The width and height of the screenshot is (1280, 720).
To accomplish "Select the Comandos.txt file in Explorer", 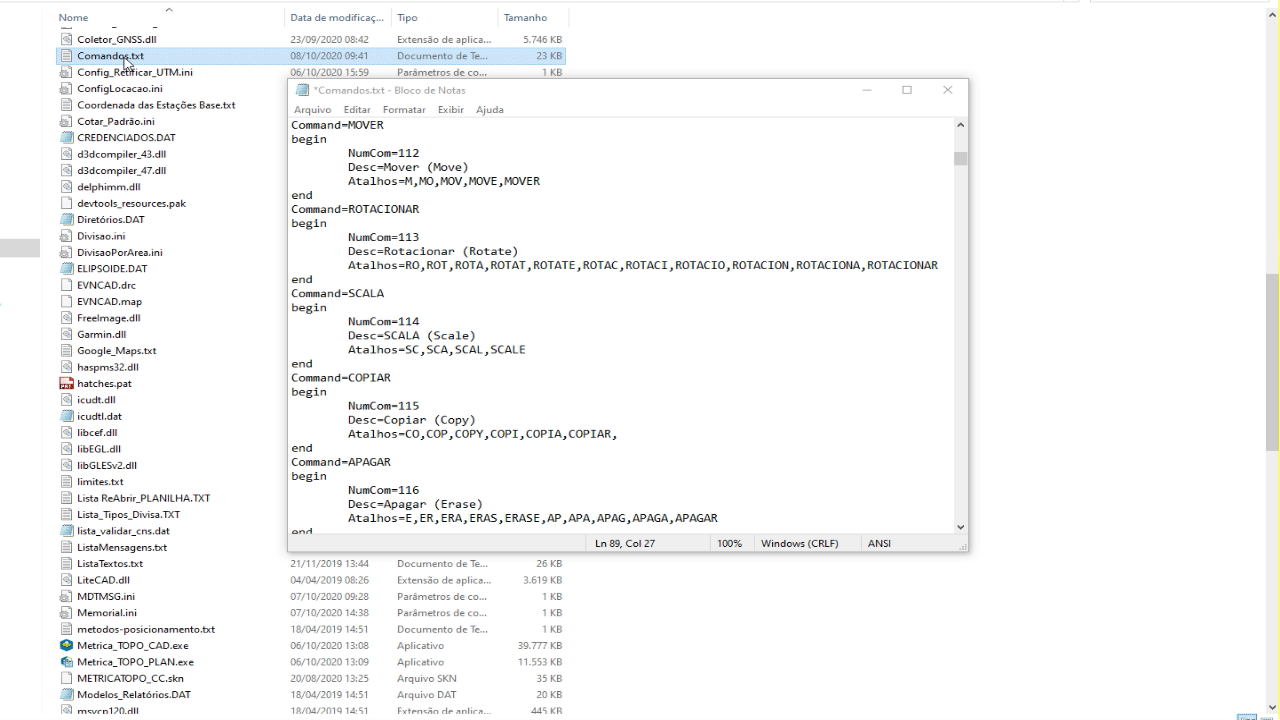I will pyautogui.click(x=110, y=56).
